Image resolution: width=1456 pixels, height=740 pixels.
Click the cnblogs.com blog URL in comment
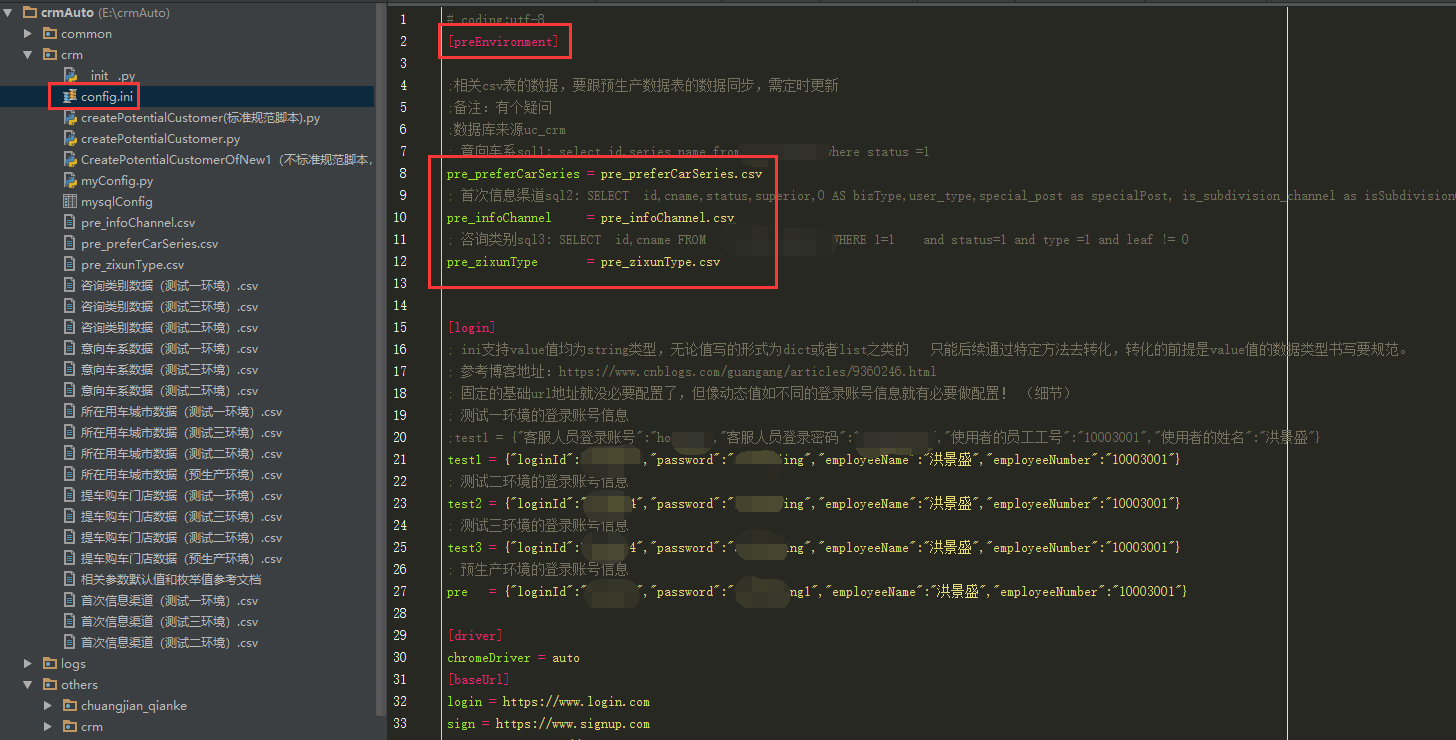click(x=747, y=372)
